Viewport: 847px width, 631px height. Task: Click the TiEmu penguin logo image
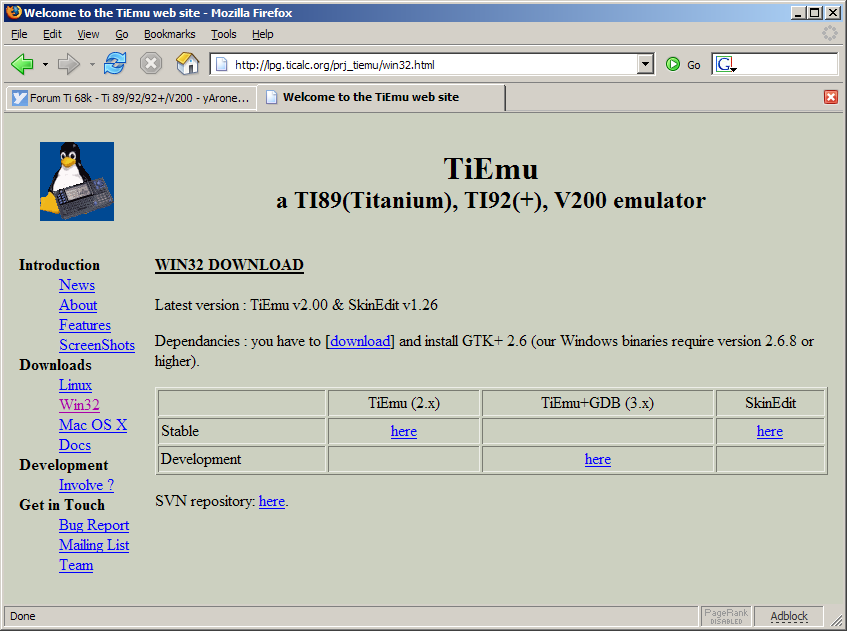point(77,181)
